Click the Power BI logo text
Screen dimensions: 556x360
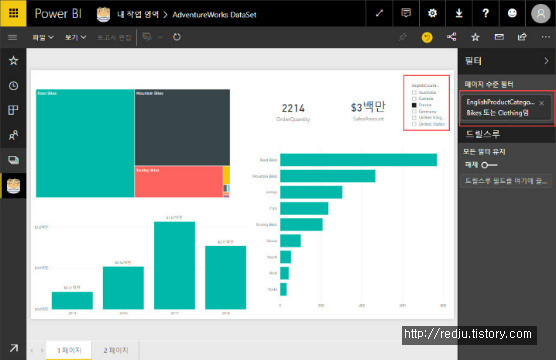pos(58,13)
